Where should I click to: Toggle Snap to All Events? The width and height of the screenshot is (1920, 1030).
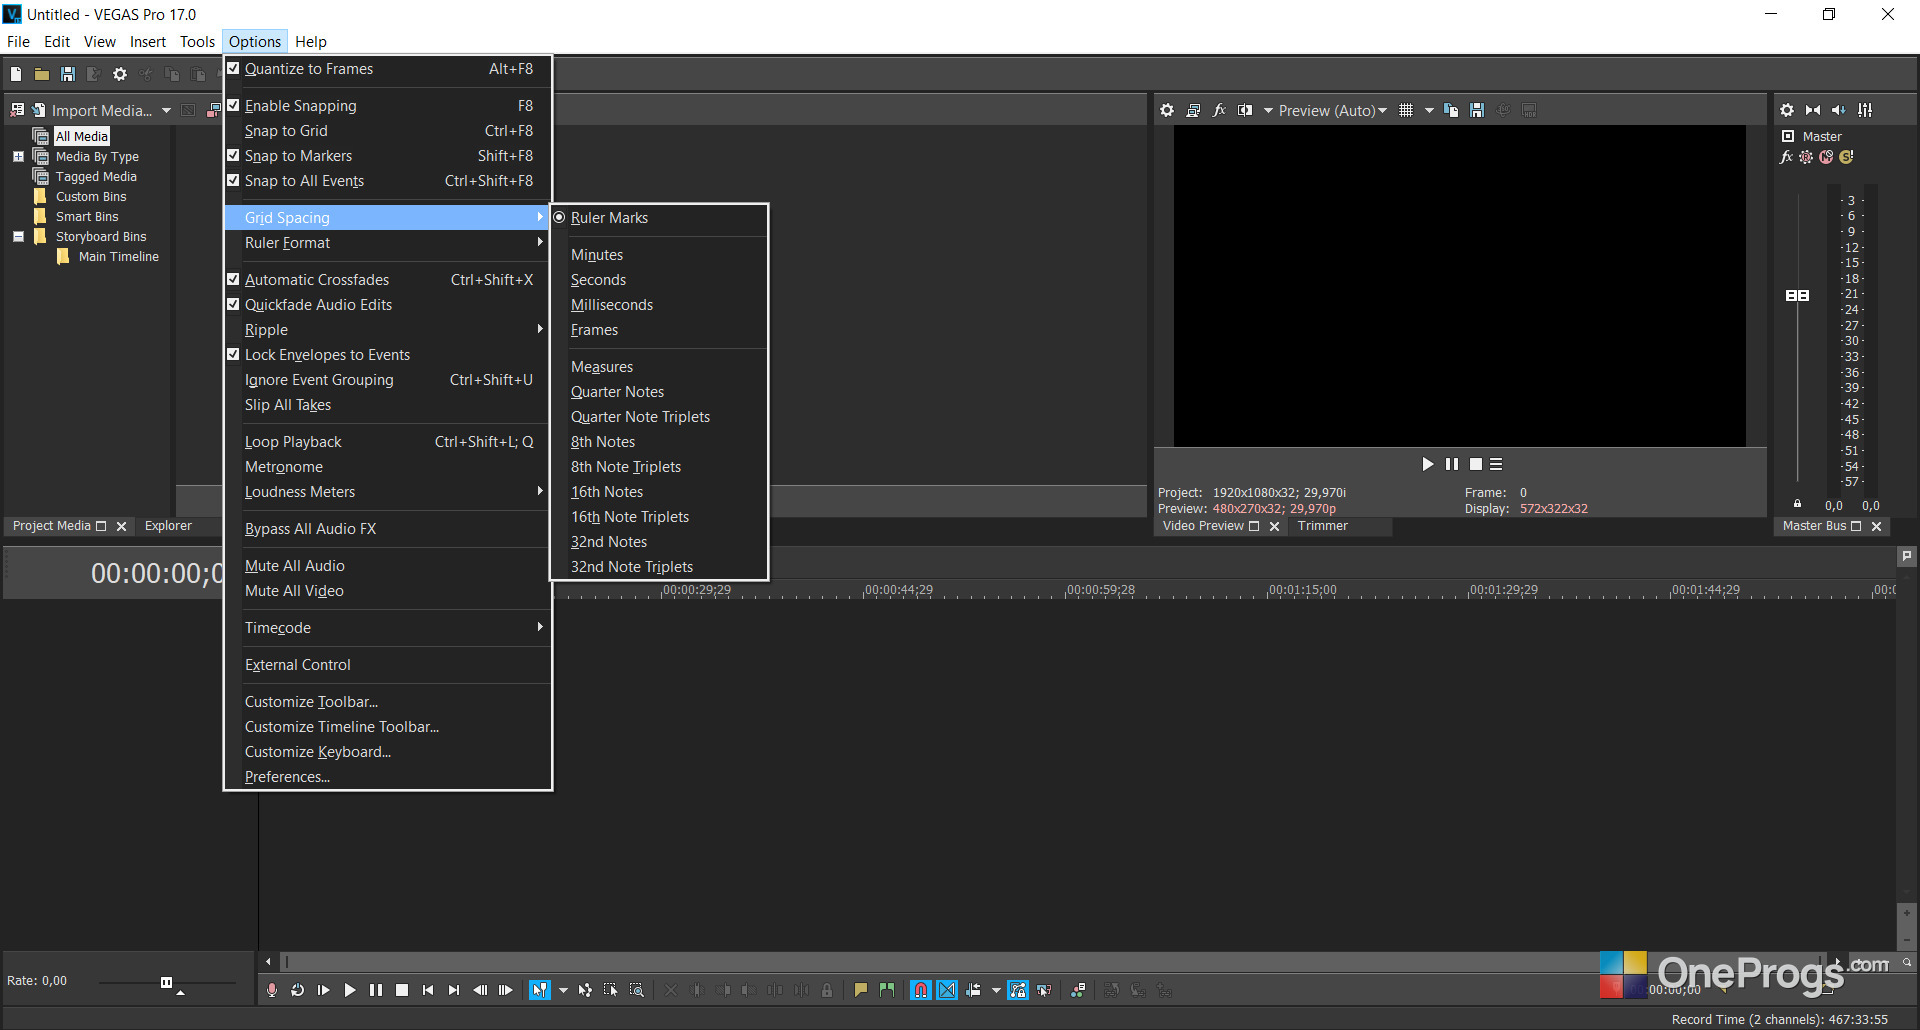[x=388, y=181]
